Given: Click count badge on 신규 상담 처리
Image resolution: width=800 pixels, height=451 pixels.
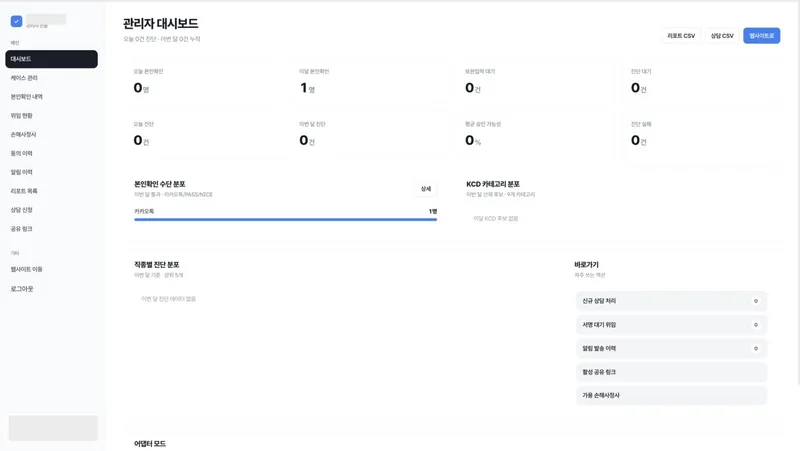Looking at the screenshot, I should pos(756,301).
